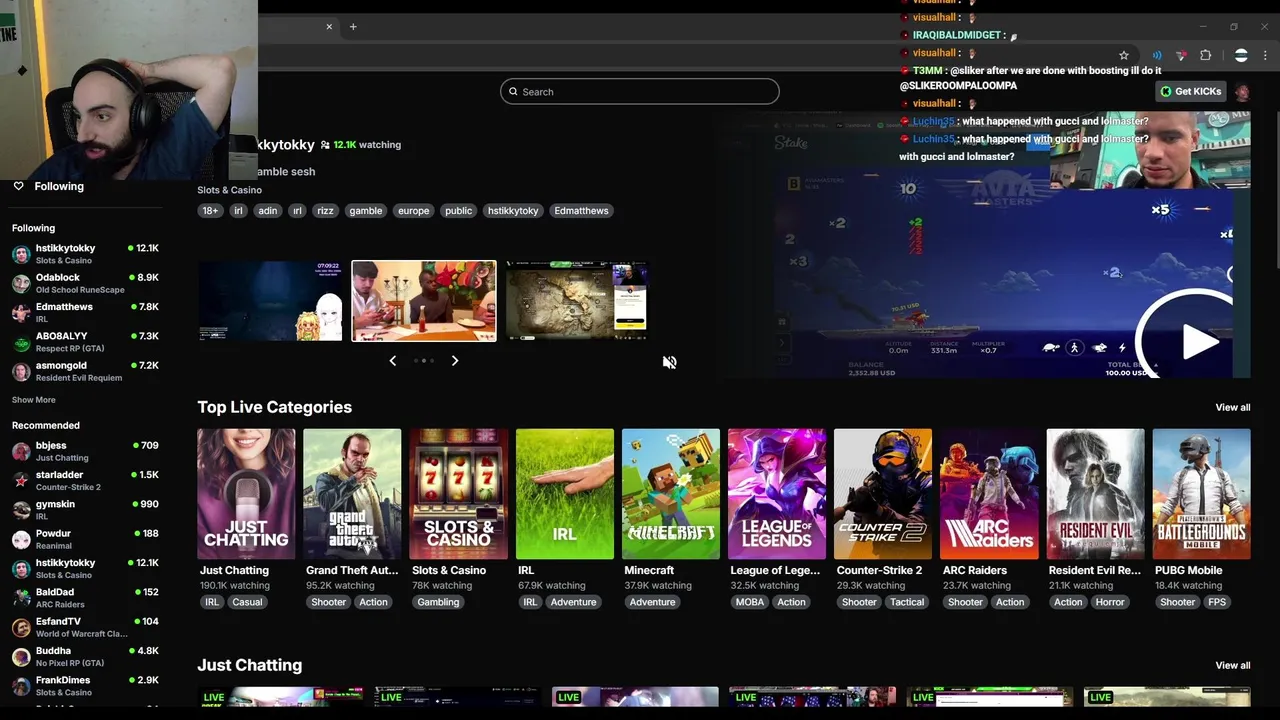
Task: Open the Chrome three-dot menu
Action: tap(1267, 55)
